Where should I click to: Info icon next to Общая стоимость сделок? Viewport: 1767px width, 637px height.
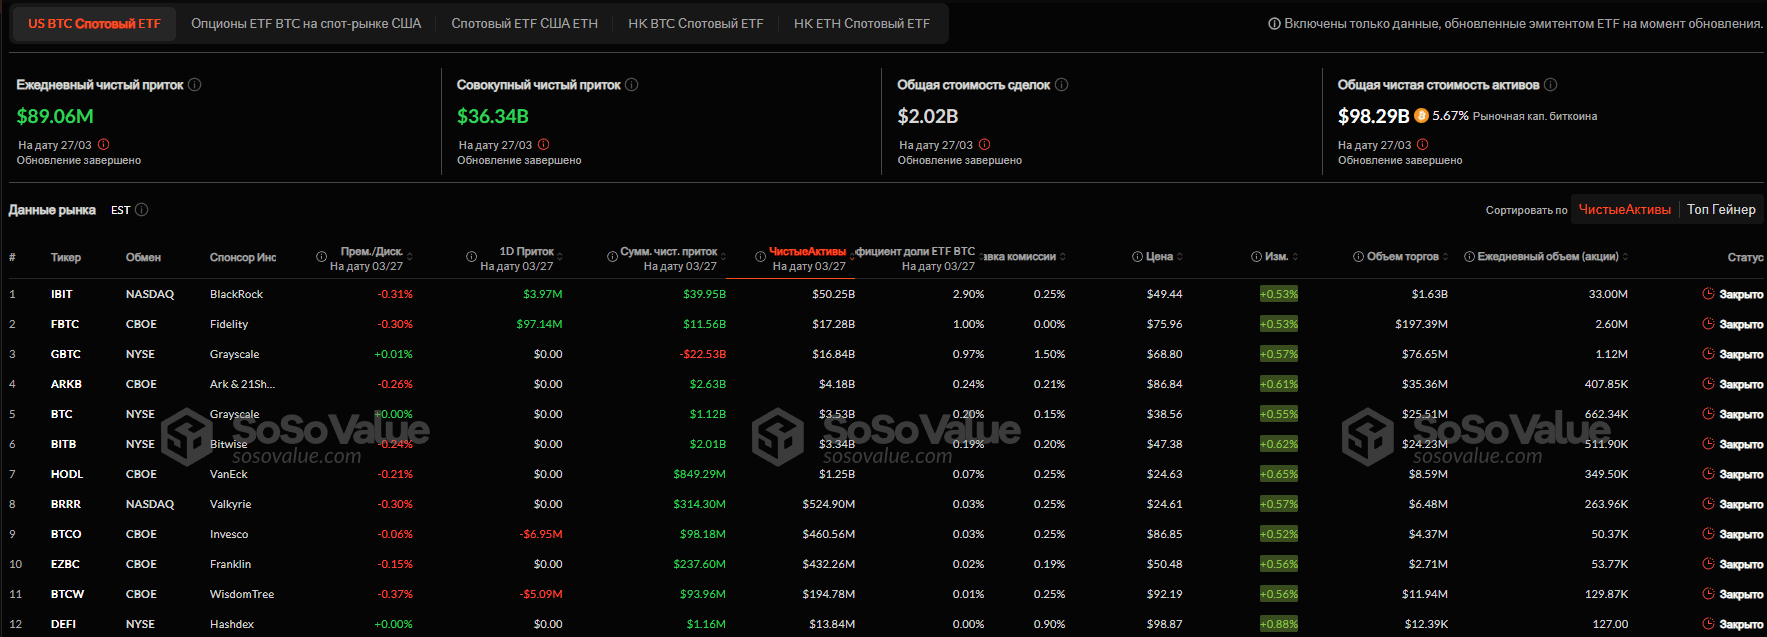[1062, 85]
